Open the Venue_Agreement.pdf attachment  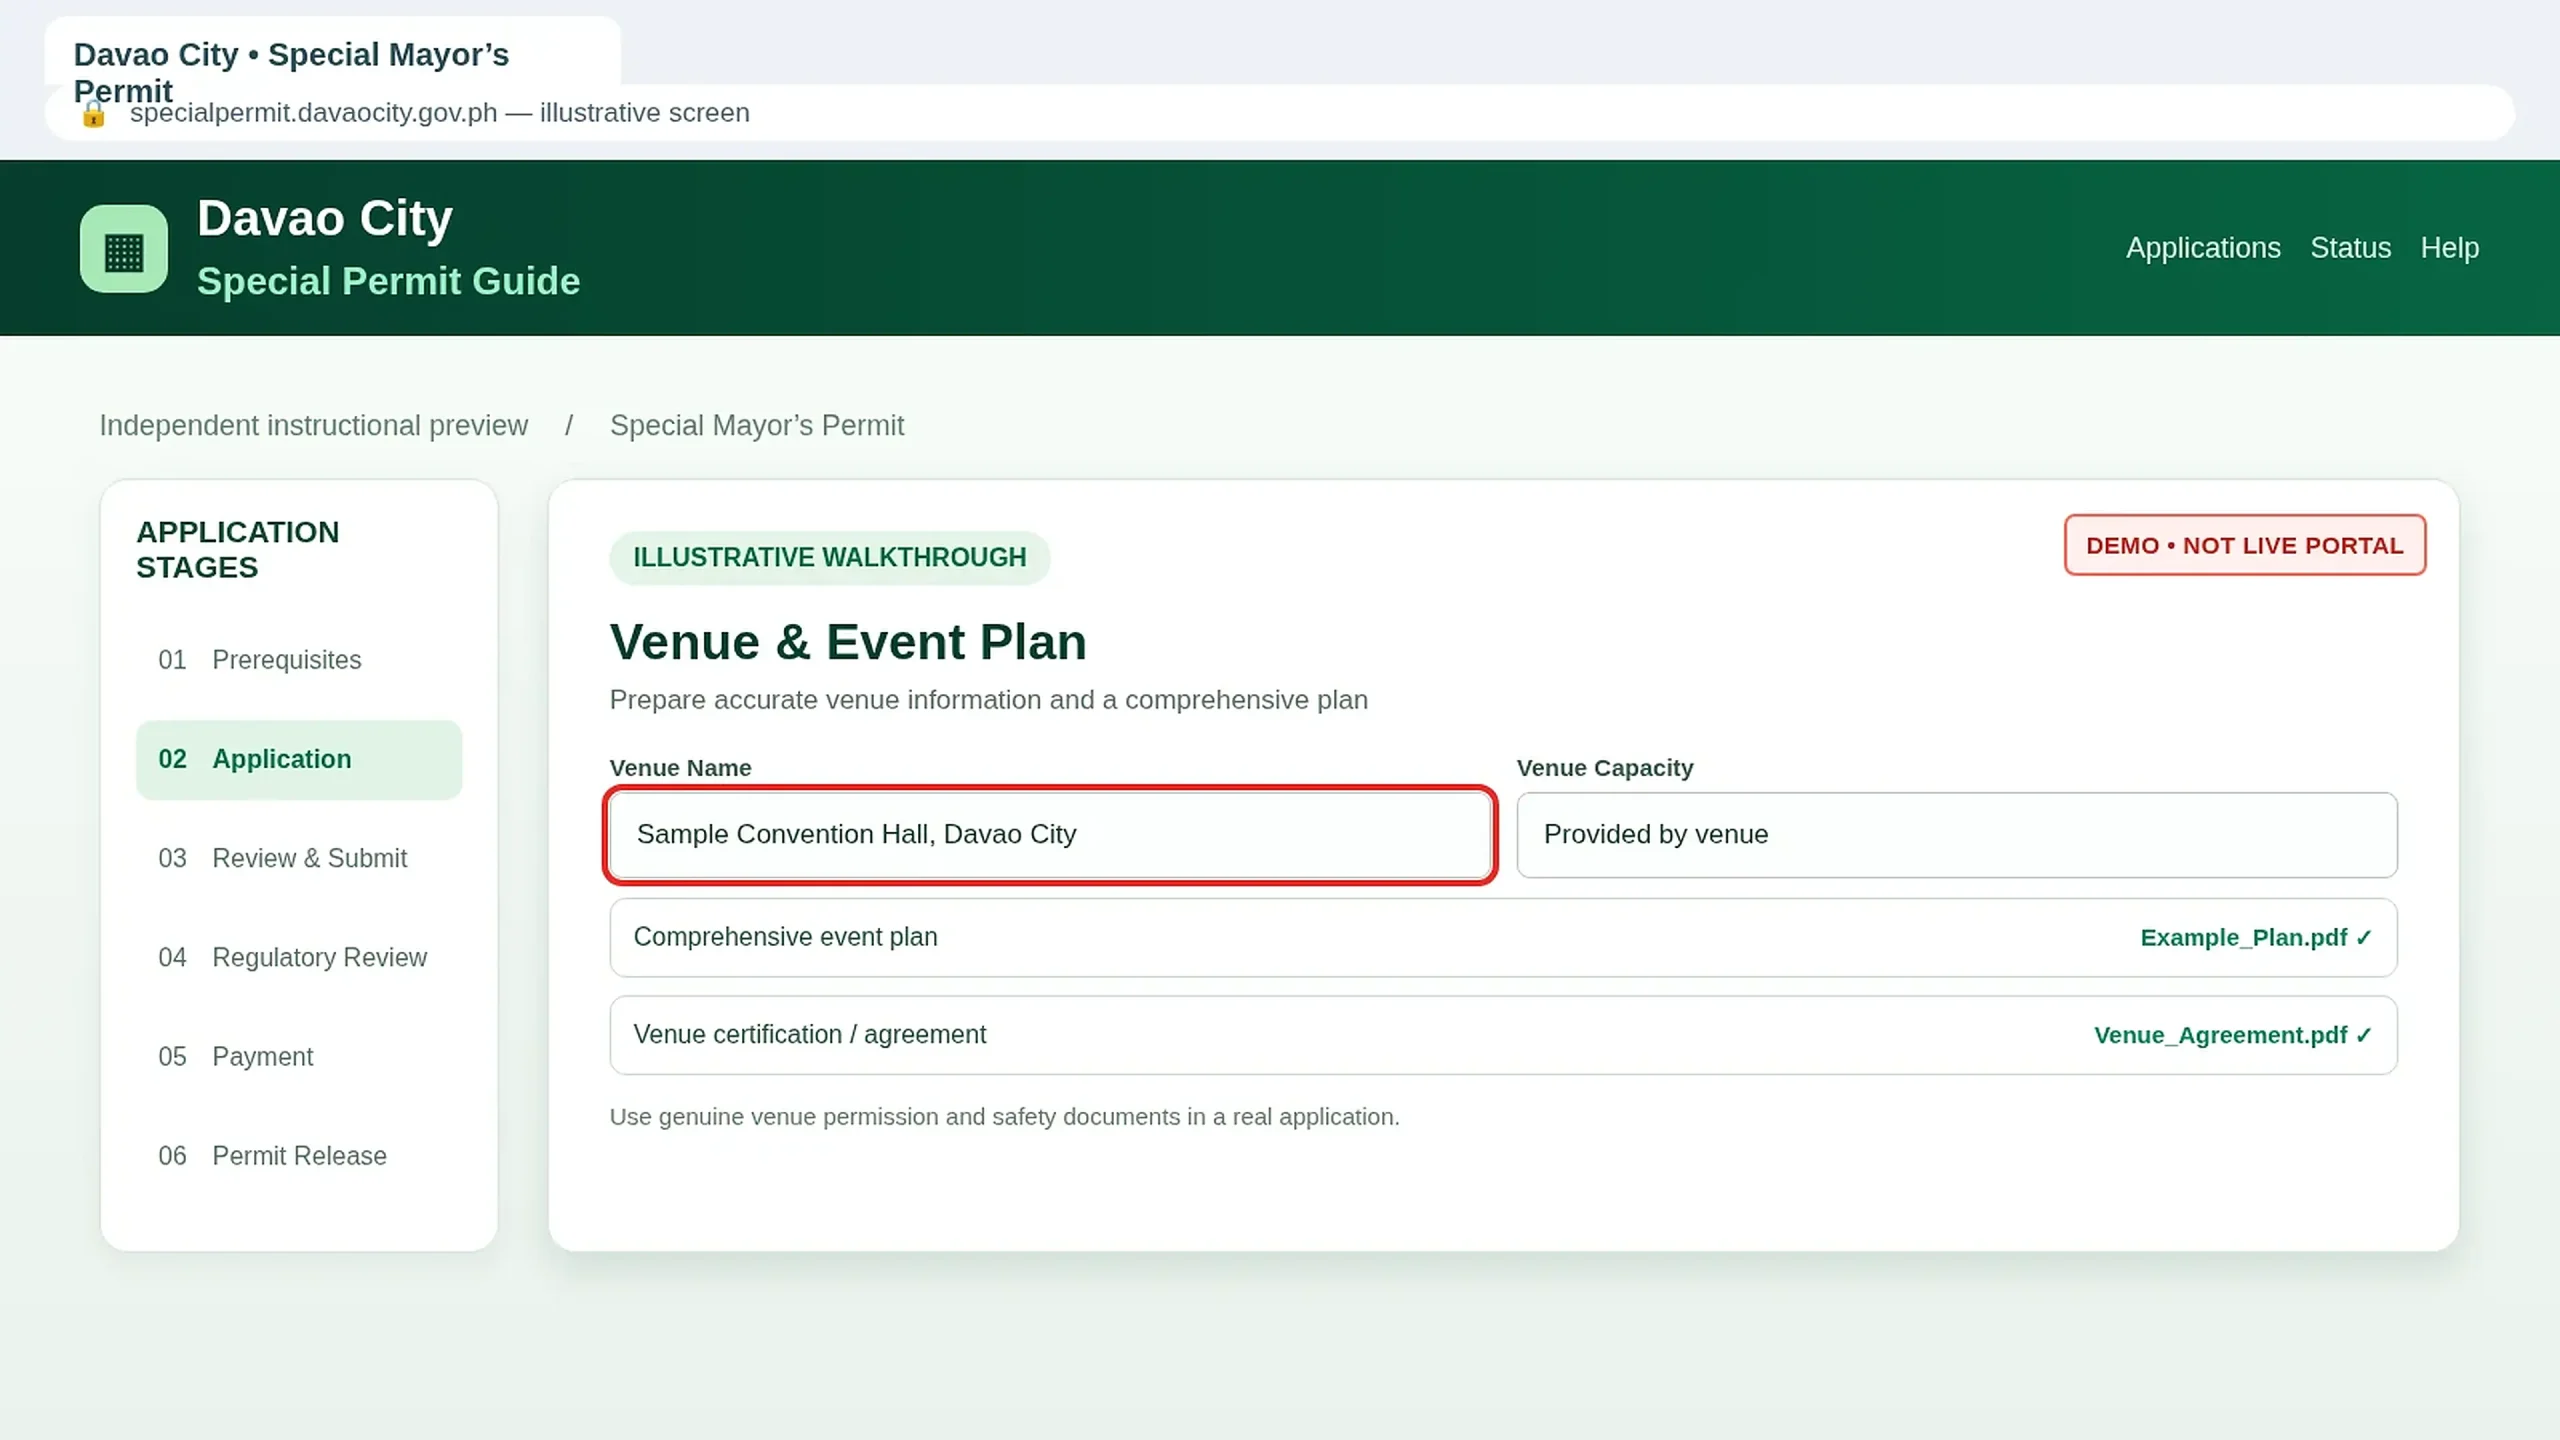[x=2232, y=1035]
